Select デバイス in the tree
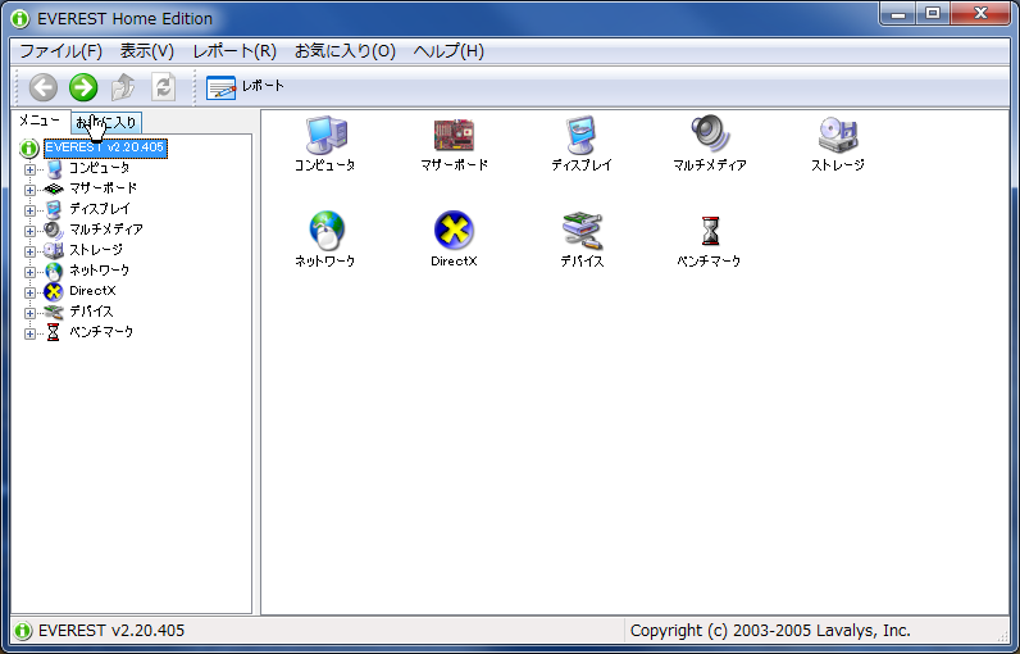Screen dimensions: 1020x654 pyautogui.click(x=91, y=311)
